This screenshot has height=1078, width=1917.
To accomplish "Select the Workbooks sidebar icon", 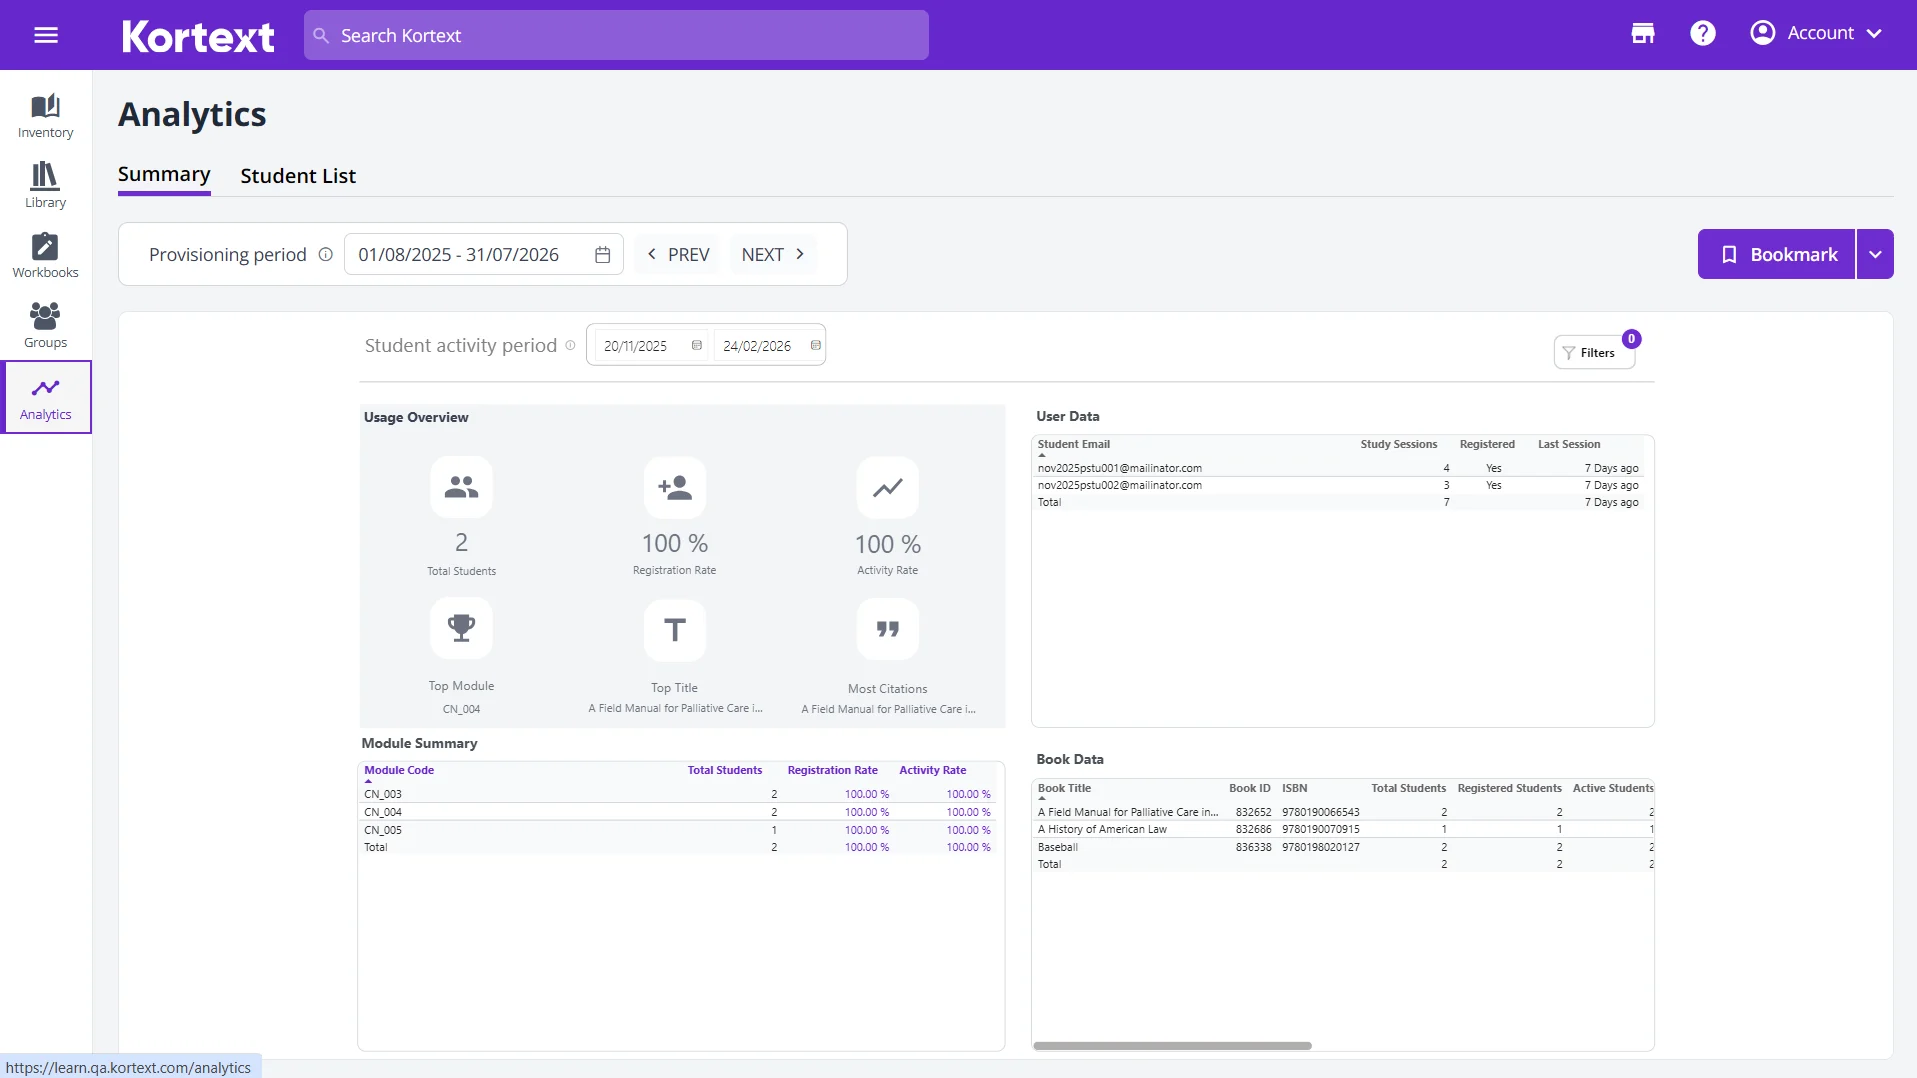I will coord(45,254).
